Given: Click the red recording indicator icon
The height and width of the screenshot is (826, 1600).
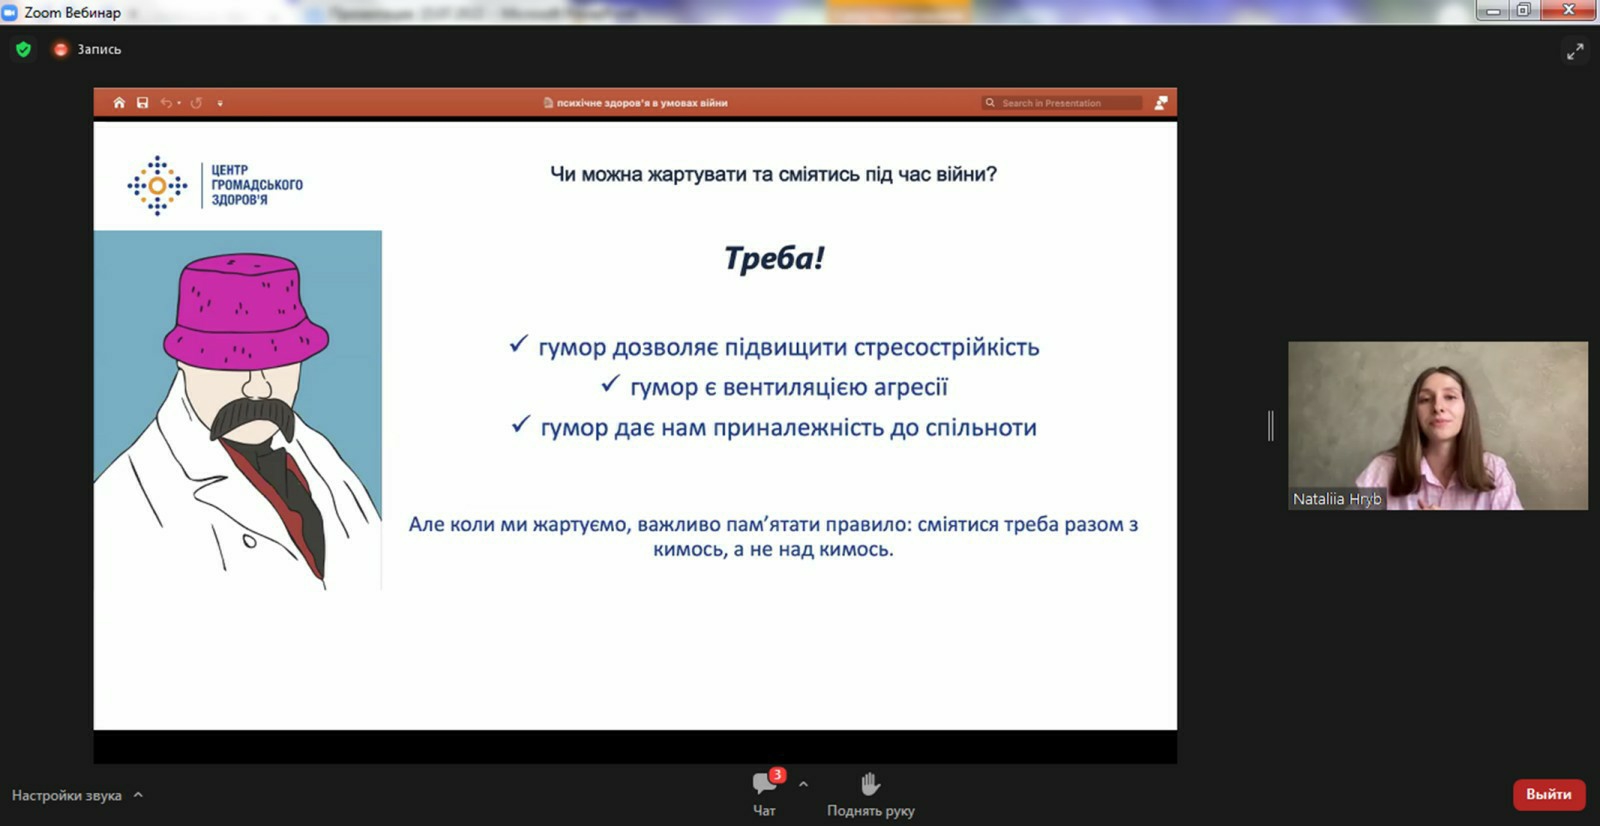Looking at the screenshot, I should point(60,49).
